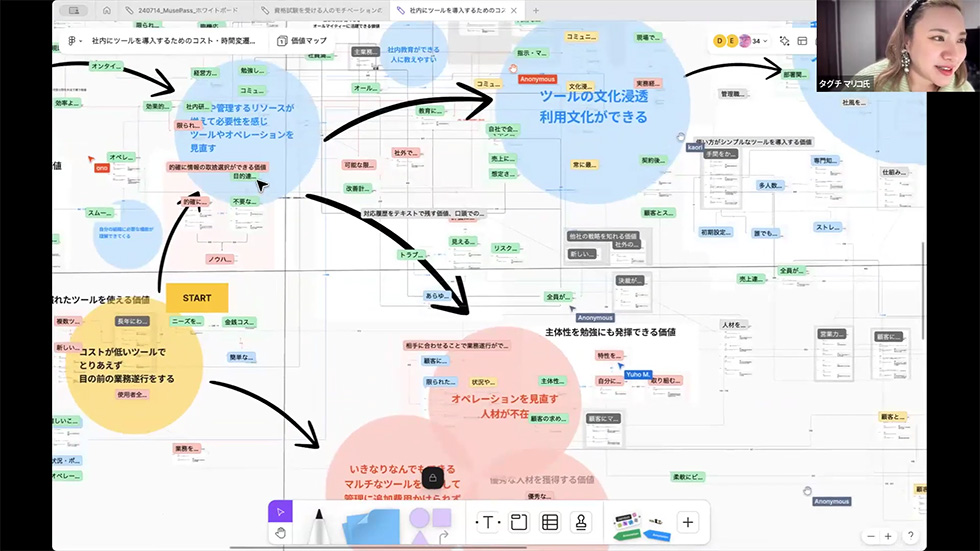Open the Stamp tool
980x551 pixels.
pyautogui.click(x=581, y=522)
